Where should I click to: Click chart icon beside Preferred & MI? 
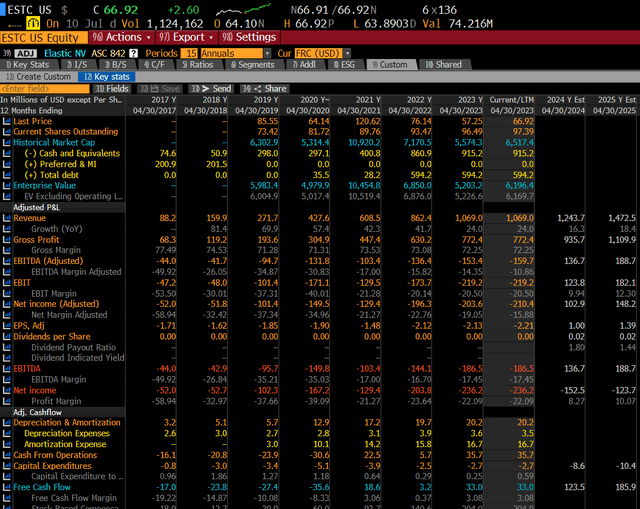click(6, 164)
